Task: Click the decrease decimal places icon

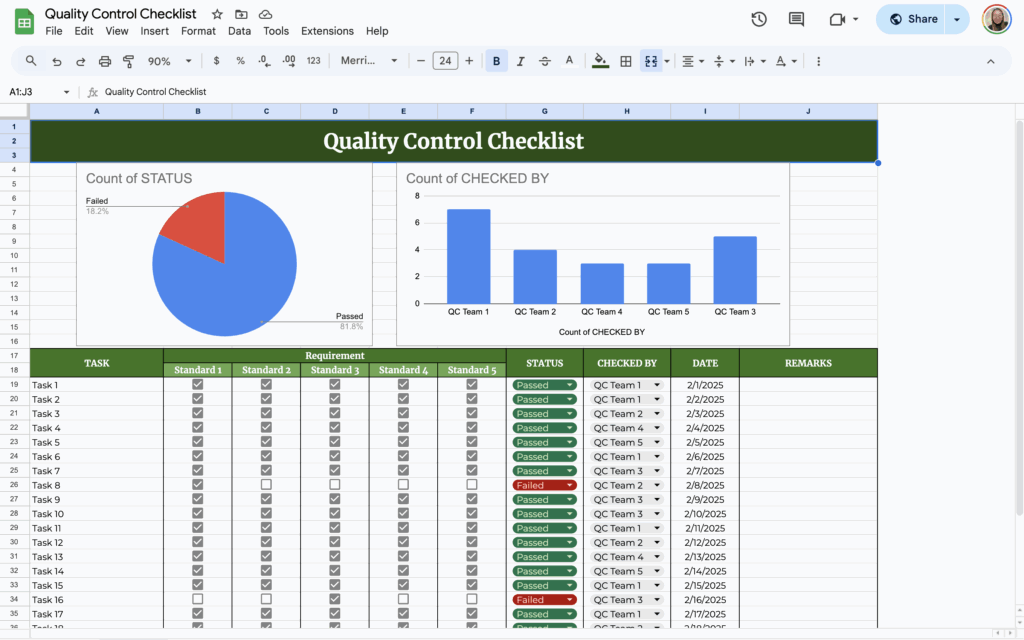Action: [x=263, y=61]
